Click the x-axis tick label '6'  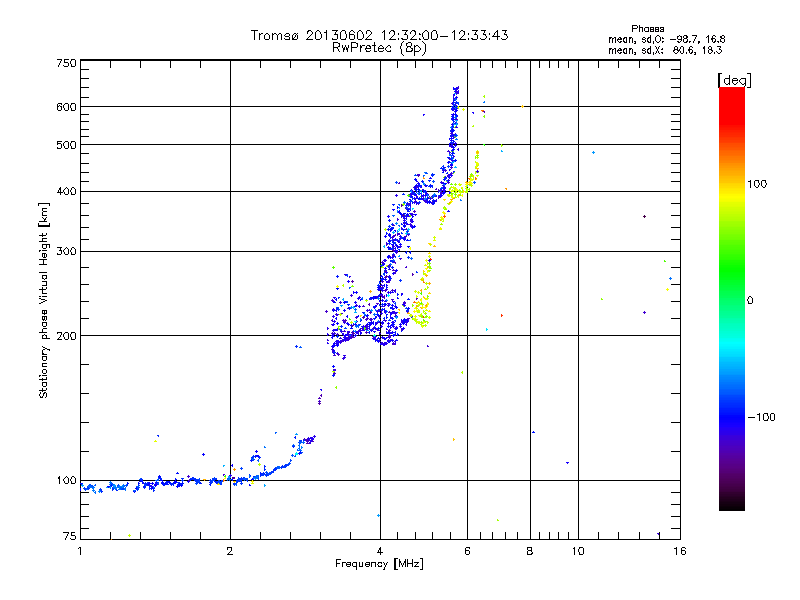(467, 551)
